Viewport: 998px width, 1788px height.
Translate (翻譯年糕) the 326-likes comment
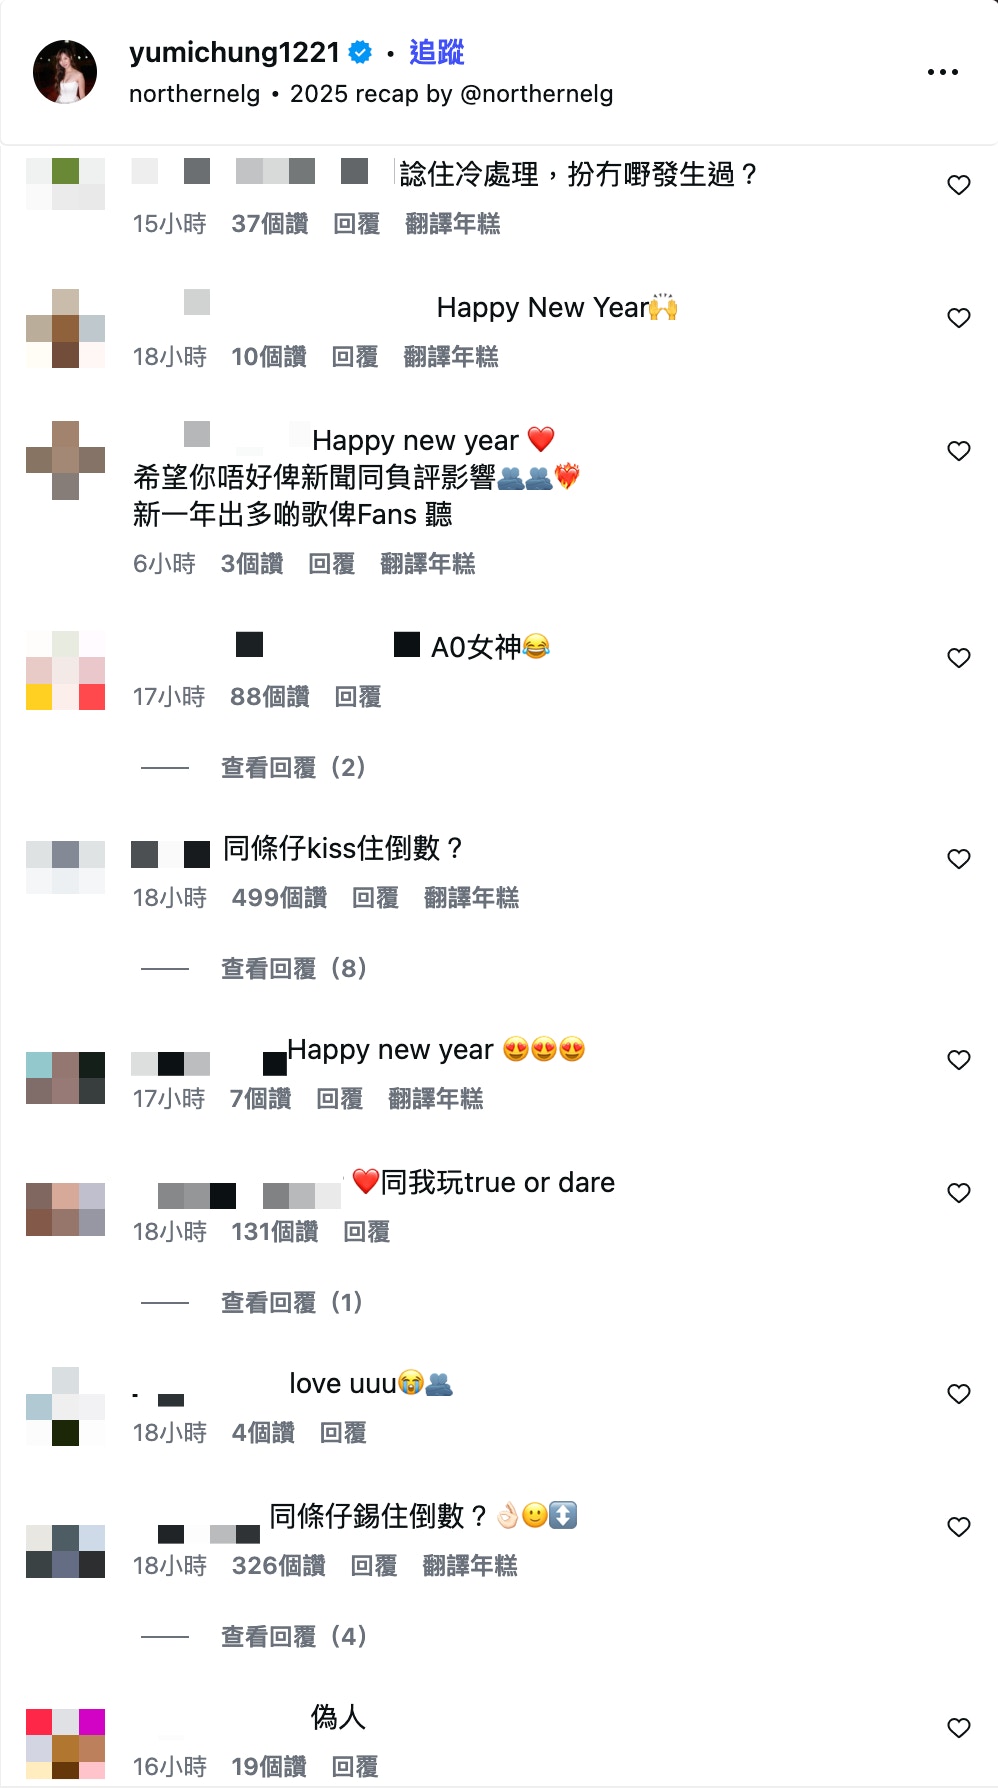(470, 1566)
